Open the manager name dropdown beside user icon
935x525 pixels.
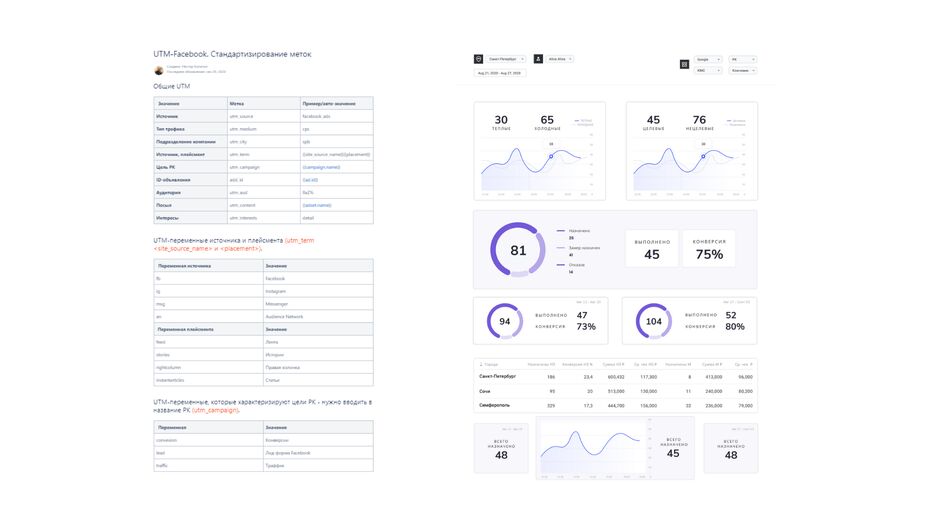560,59
